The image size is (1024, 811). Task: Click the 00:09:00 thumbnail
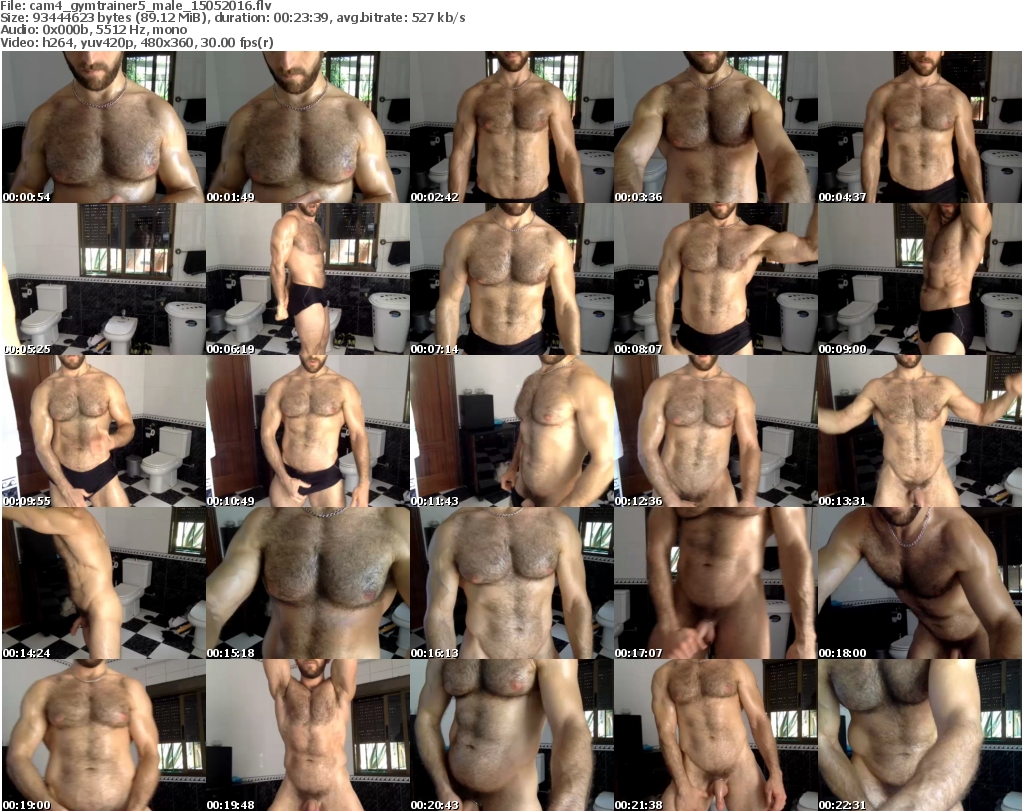(x=920, y=279)
